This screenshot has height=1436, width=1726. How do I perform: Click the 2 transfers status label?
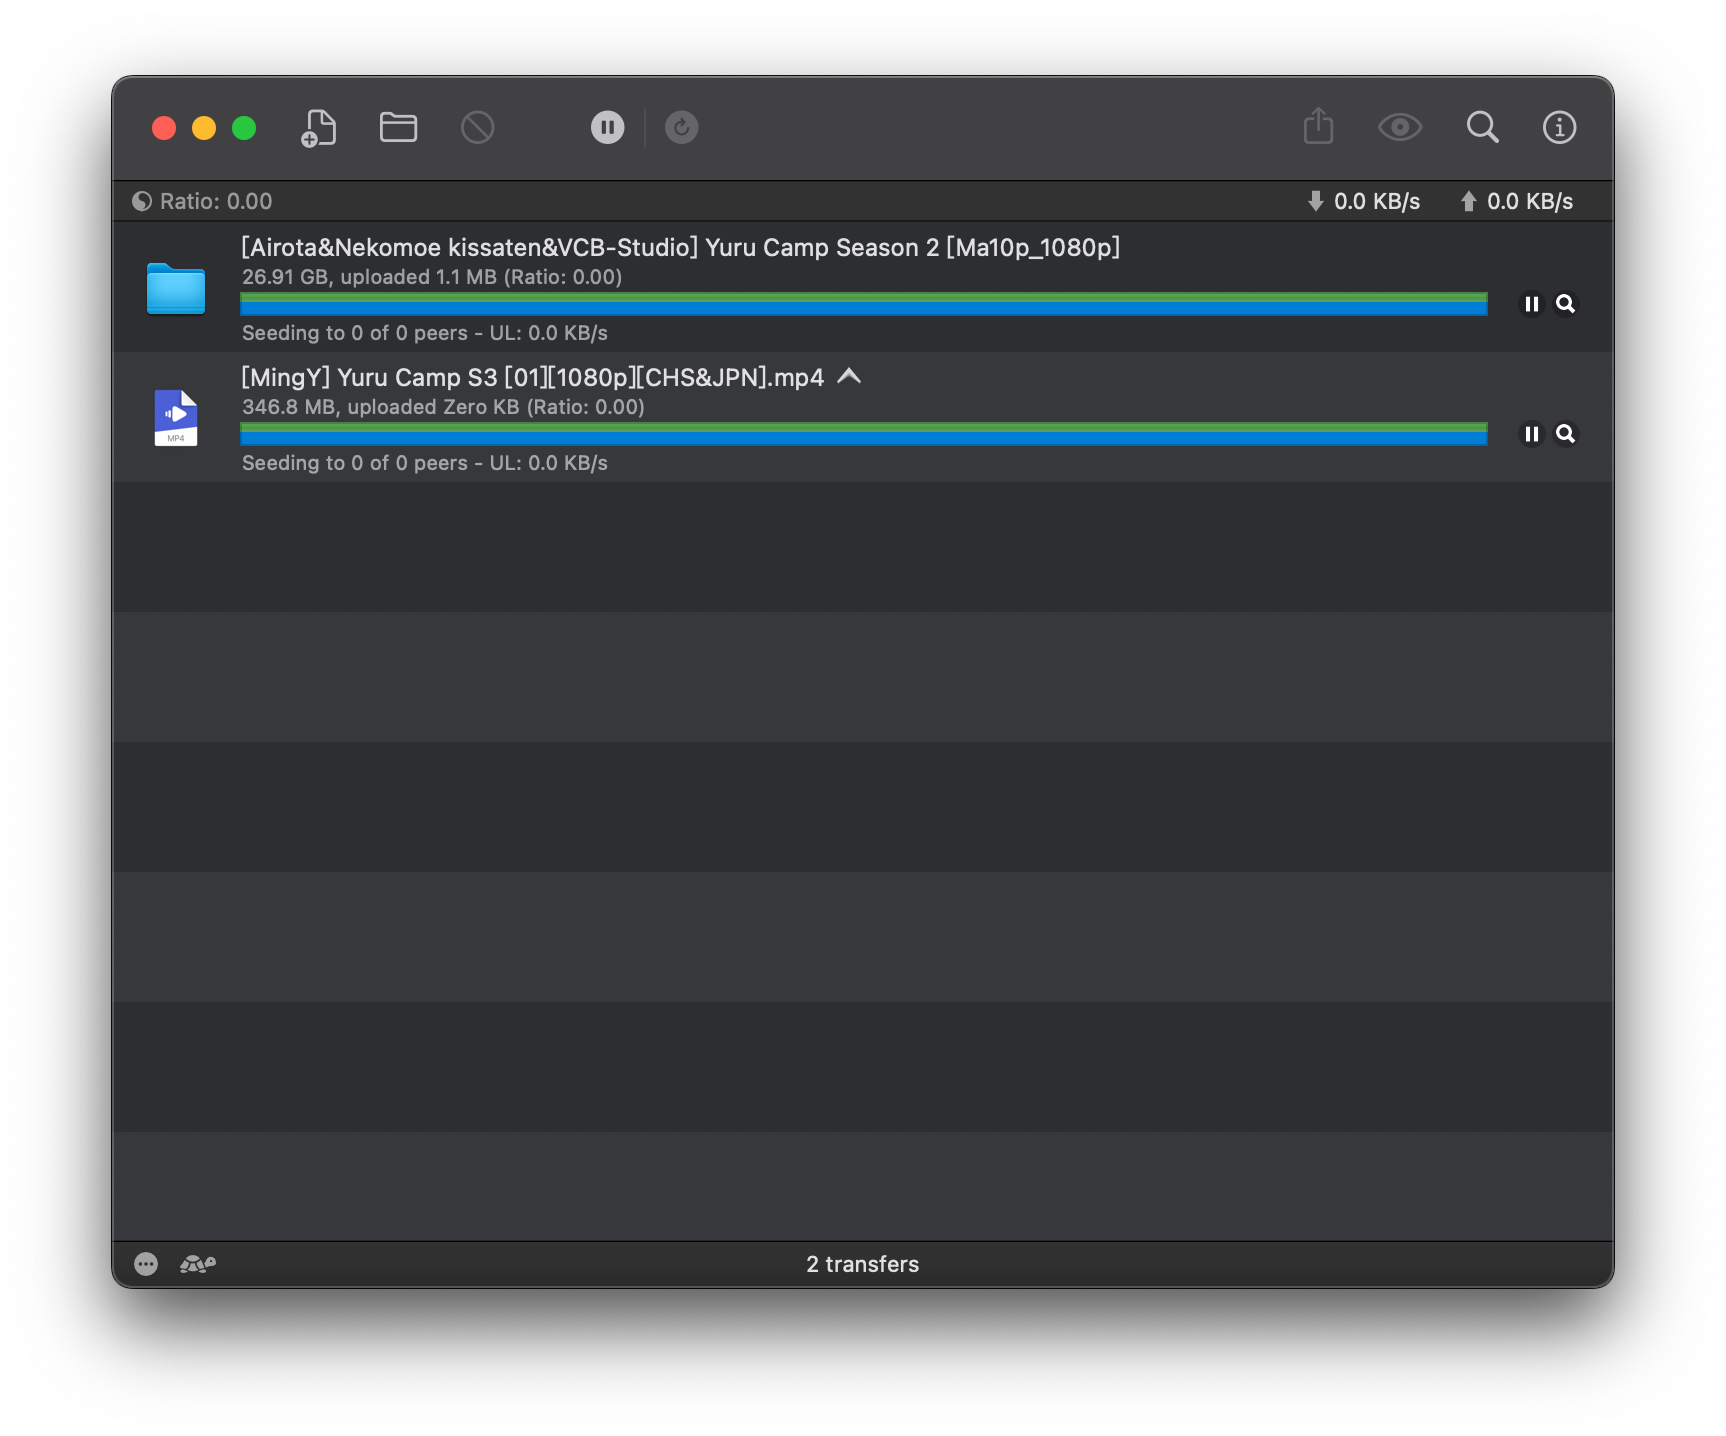pyautogui.click(x=862, y=1265)
